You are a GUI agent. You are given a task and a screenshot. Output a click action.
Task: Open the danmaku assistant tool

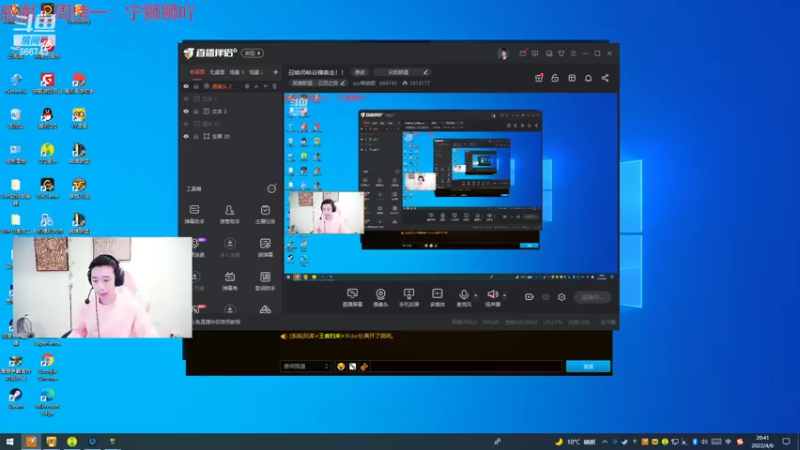point(194,214)
